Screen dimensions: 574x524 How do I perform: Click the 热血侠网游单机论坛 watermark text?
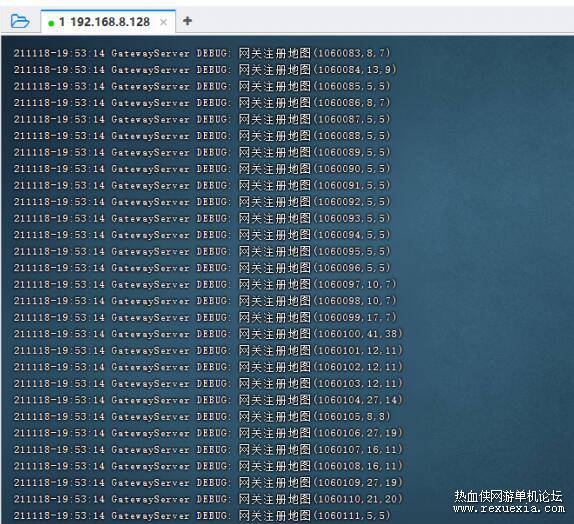pyautogui.click(x=508, y=496)
